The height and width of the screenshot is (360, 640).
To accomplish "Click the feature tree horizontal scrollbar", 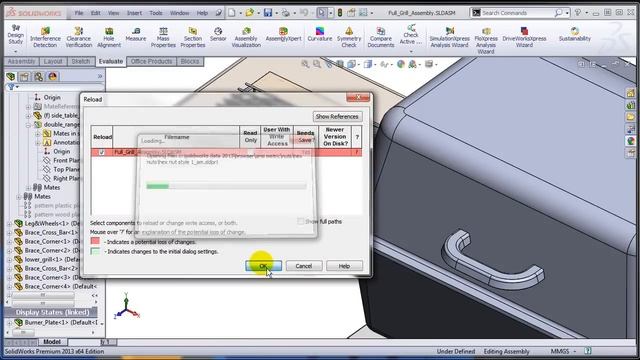I will tap(42, 303).
